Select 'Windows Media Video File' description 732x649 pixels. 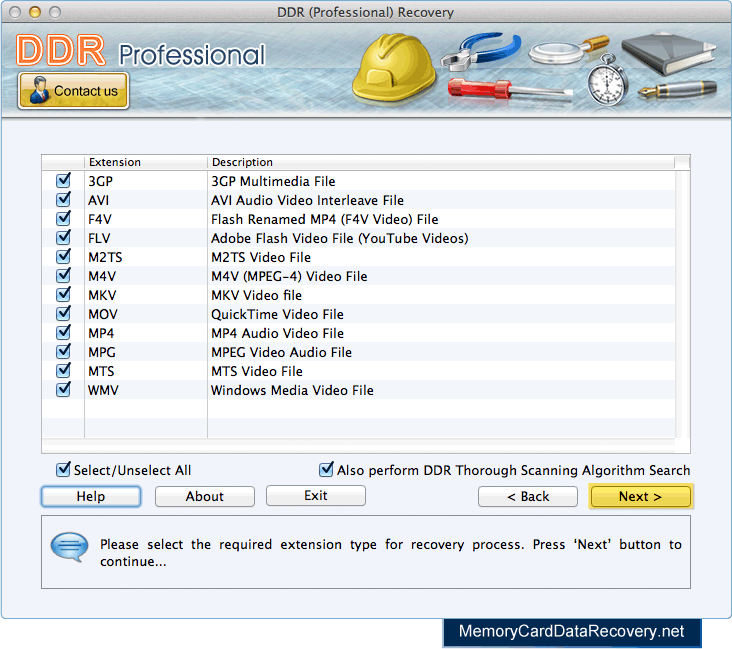[292, 390]
